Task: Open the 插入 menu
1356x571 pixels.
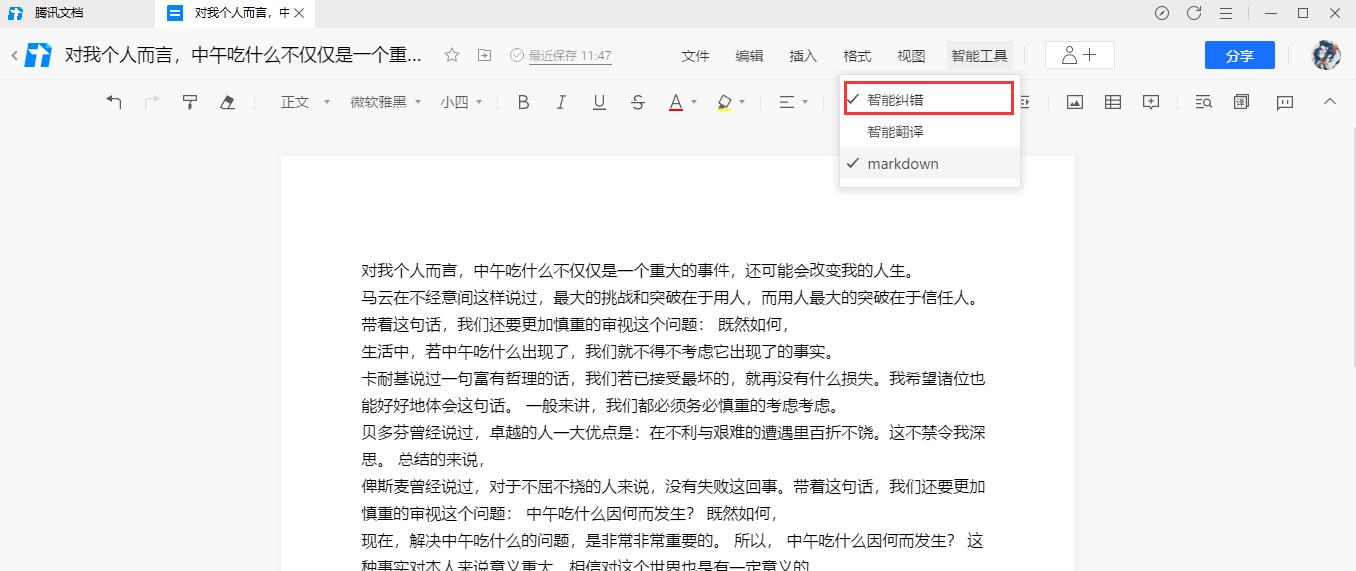Action: (x=803, y=56)
